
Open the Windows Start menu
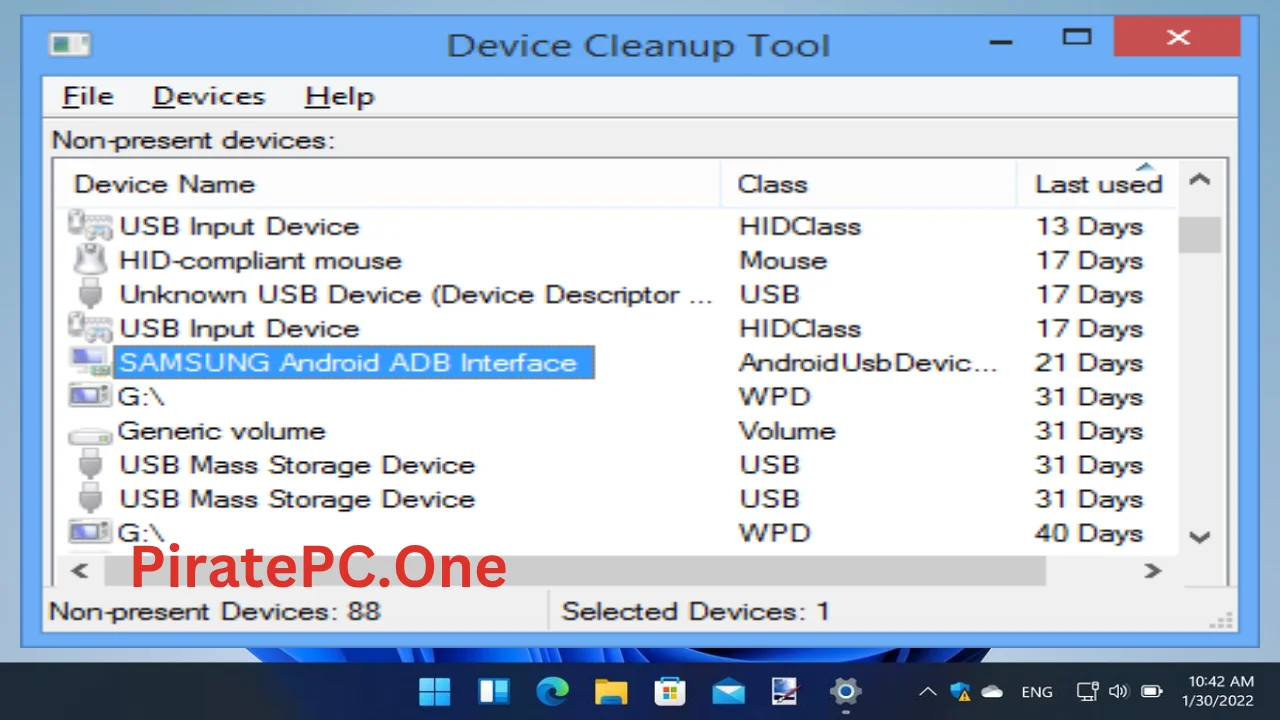click(x=435, y=691)
